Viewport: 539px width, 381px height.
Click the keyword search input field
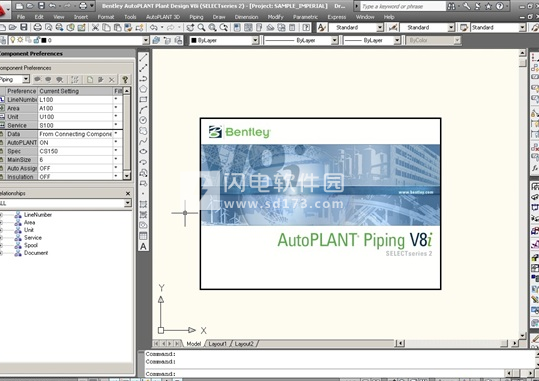(x=403, y=6)
